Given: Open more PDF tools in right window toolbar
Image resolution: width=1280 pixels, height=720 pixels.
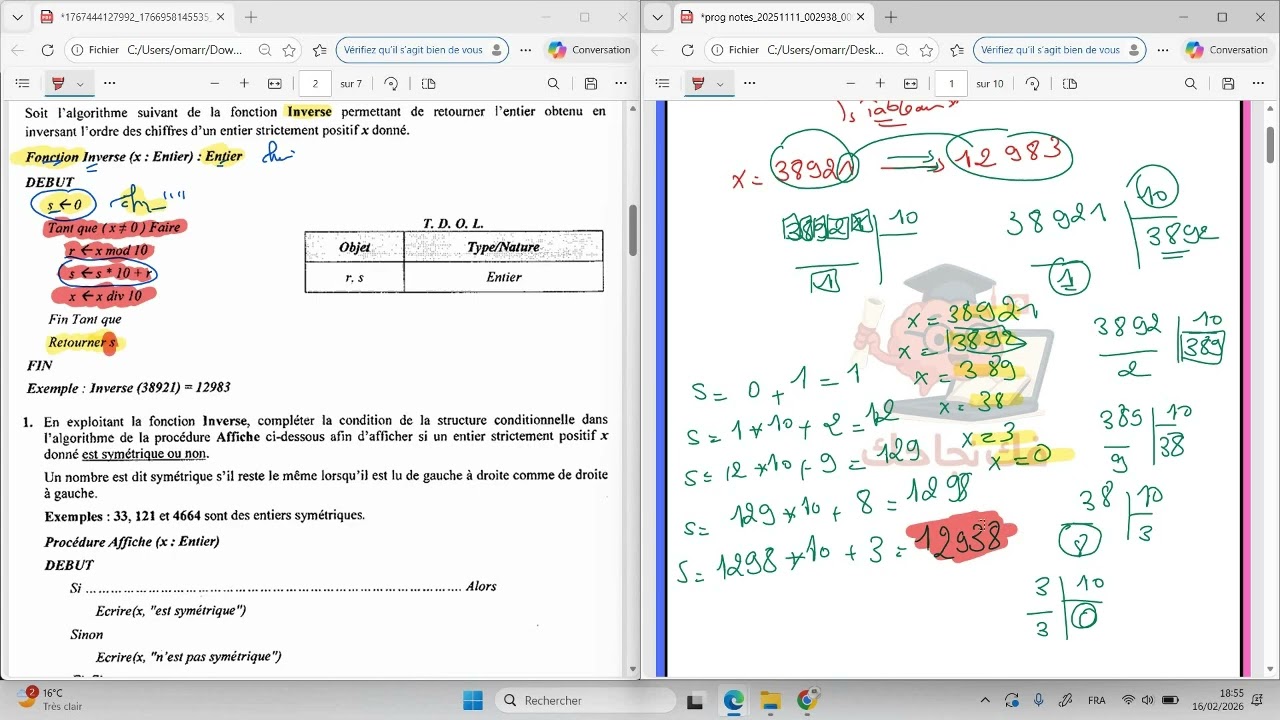Looking at the screenshot, I should [x=747, y=84].
